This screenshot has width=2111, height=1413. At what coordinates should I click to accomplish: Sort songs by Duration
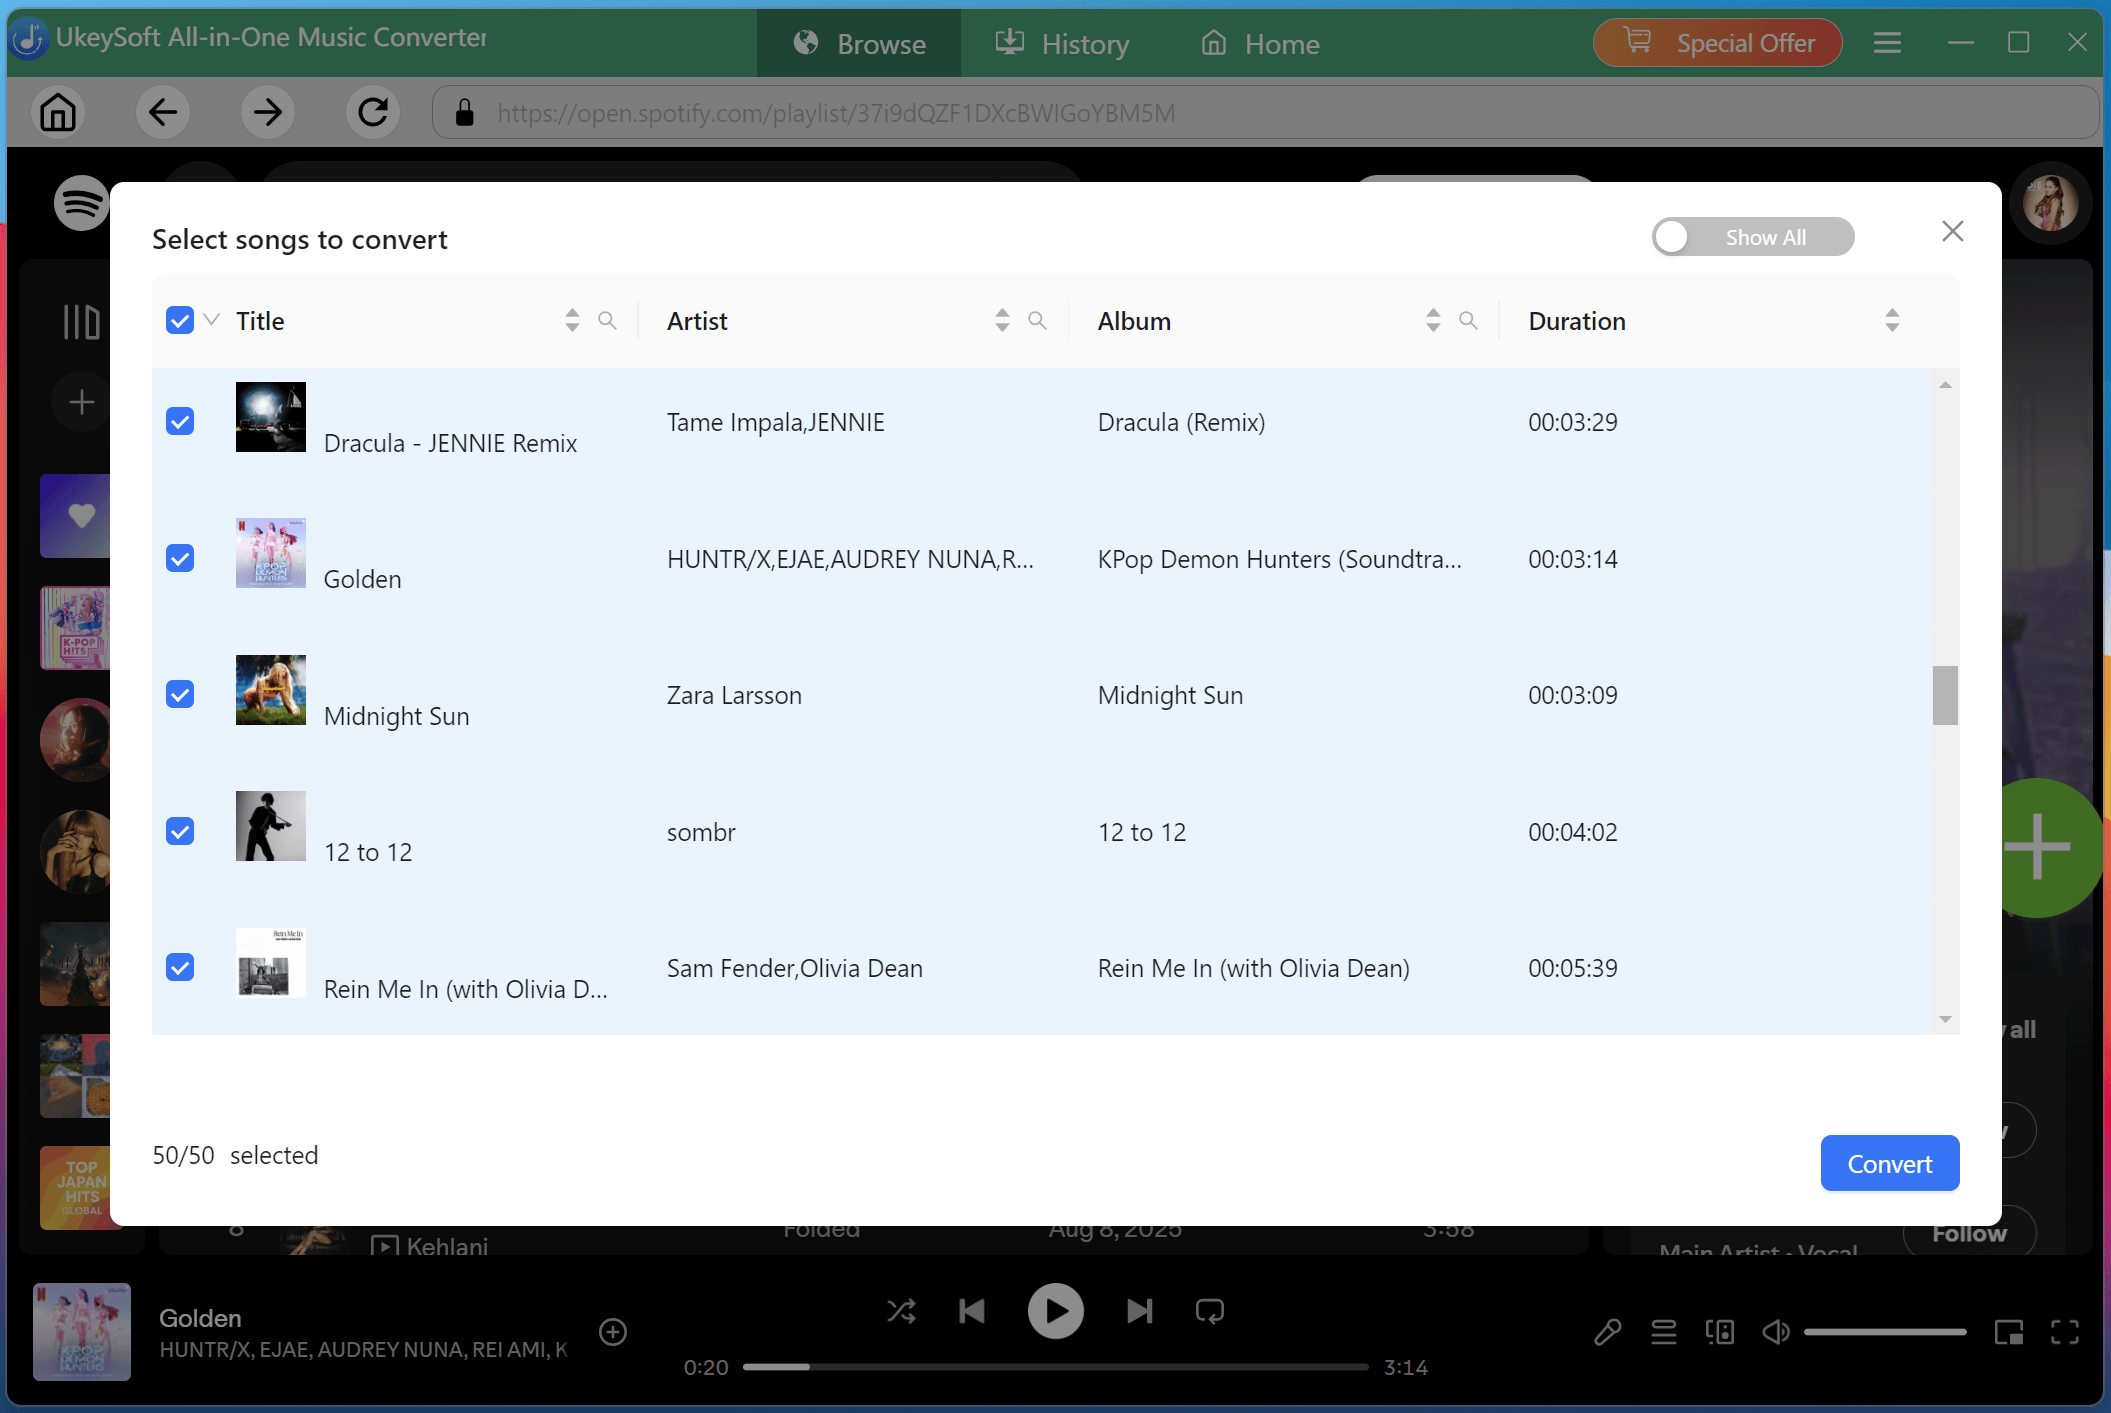1891,320
